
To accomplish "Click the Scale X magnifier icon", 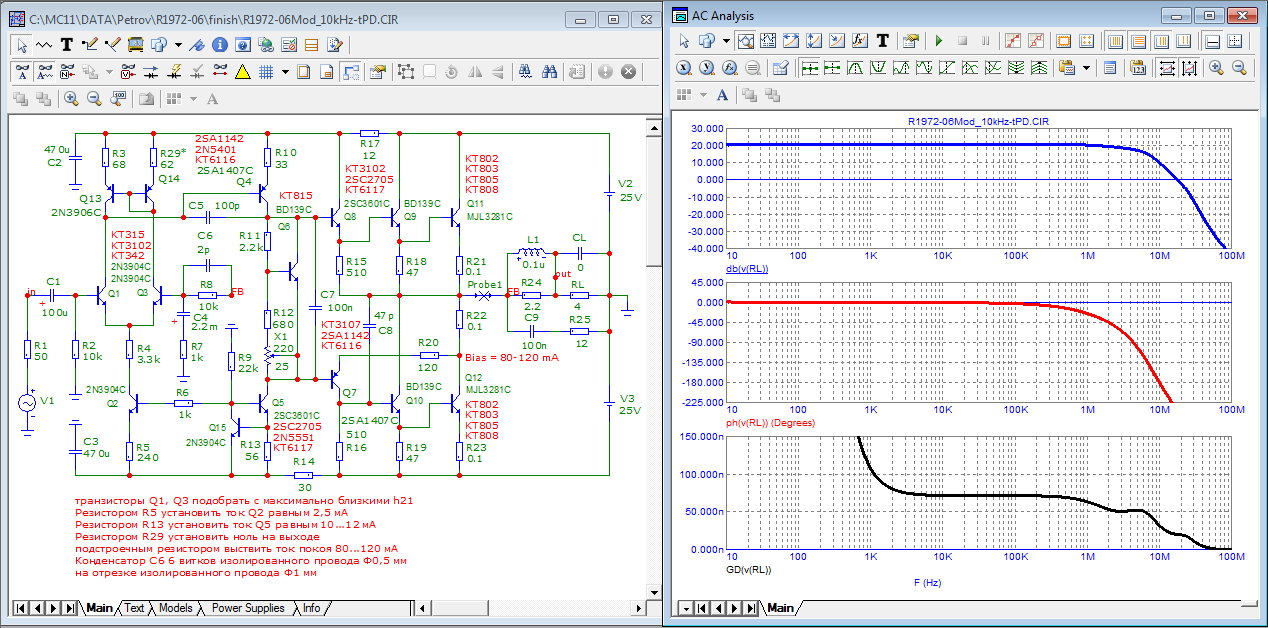I will pyautogui.click(x=685, y=68).
